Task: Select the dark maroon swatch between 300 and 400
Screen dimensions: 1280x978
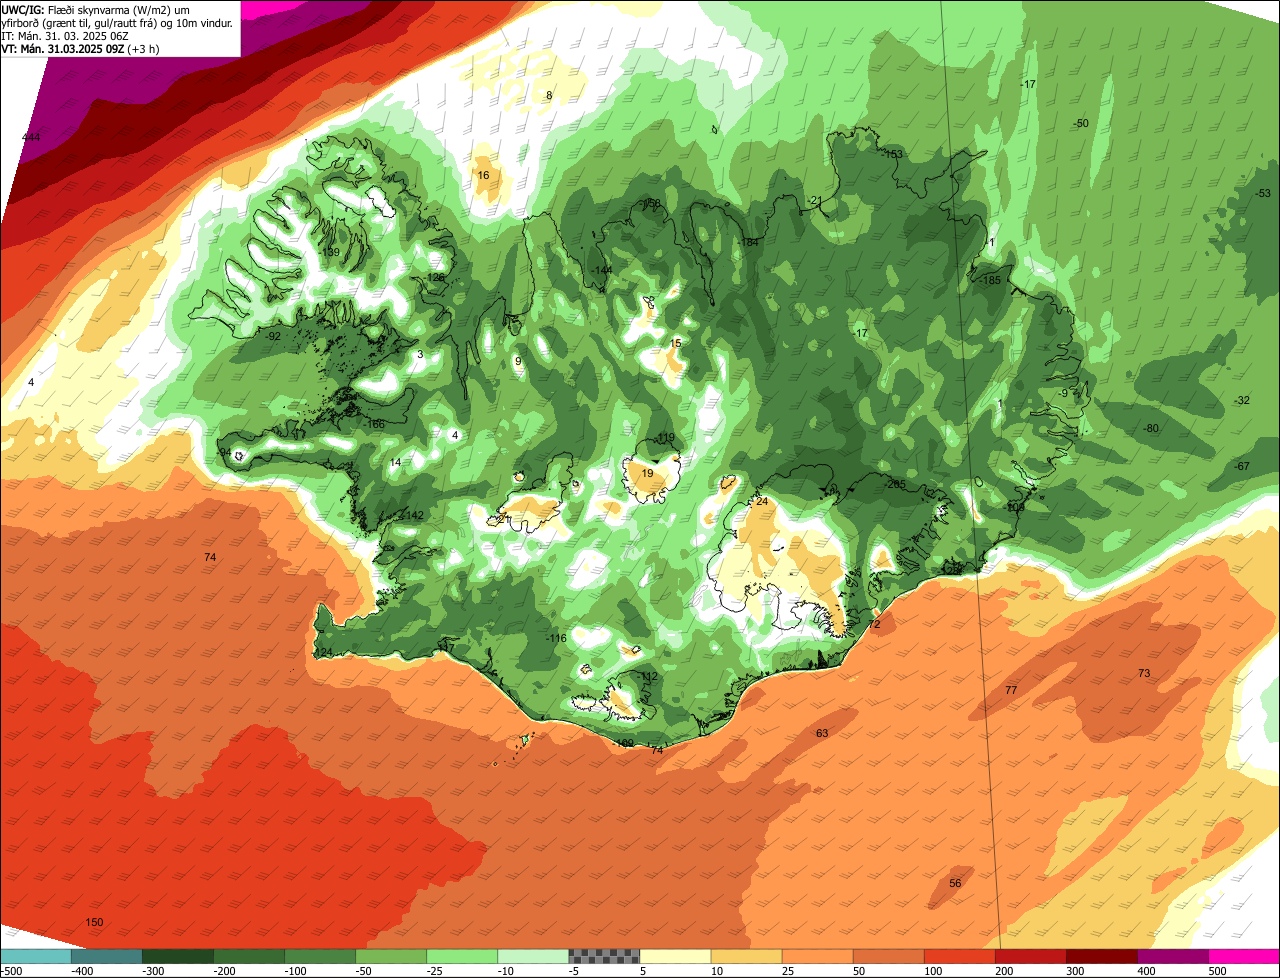Action: [x=1101, y=956]
